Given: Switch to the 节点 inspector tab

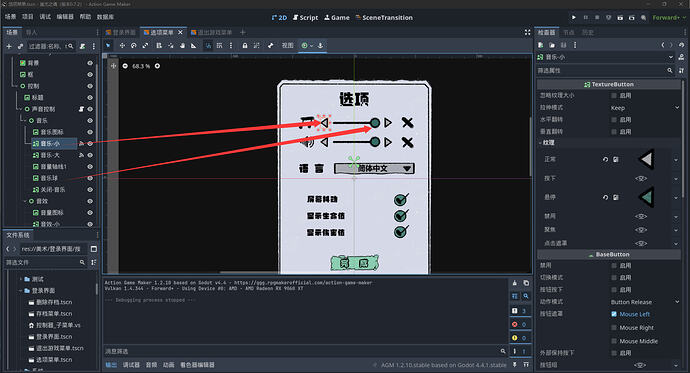Looking at the screenshot, I should (x=569, y=33).
